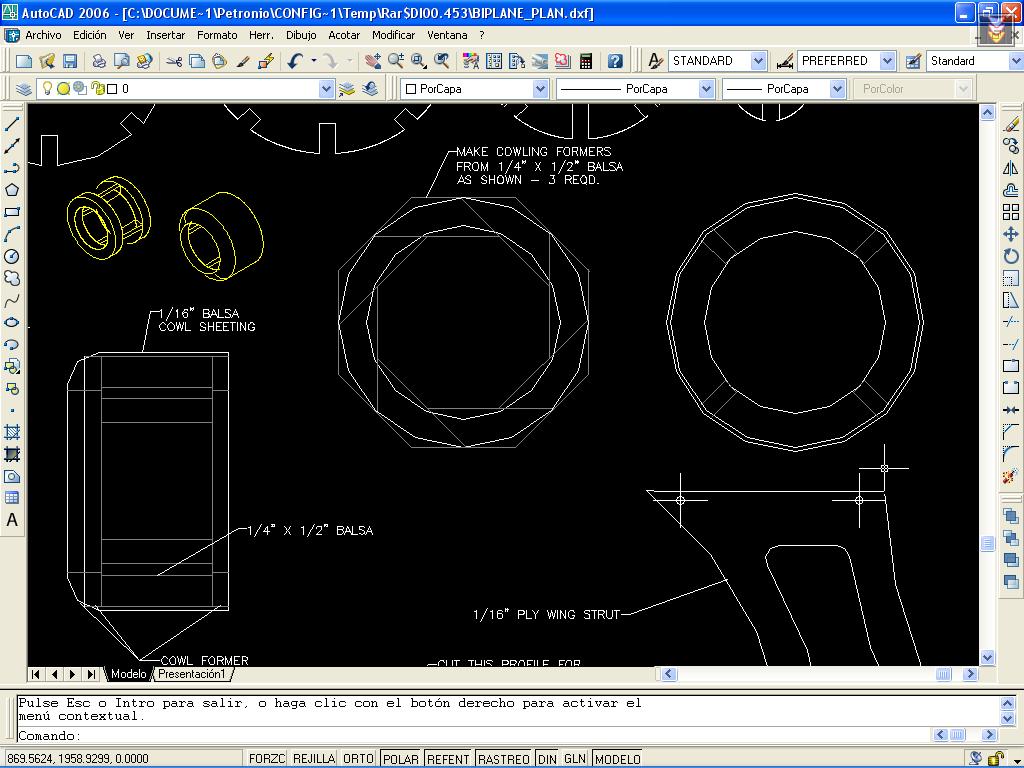
Task: Switch to the Presentación1 tab
Action: [x=192, y=674]
